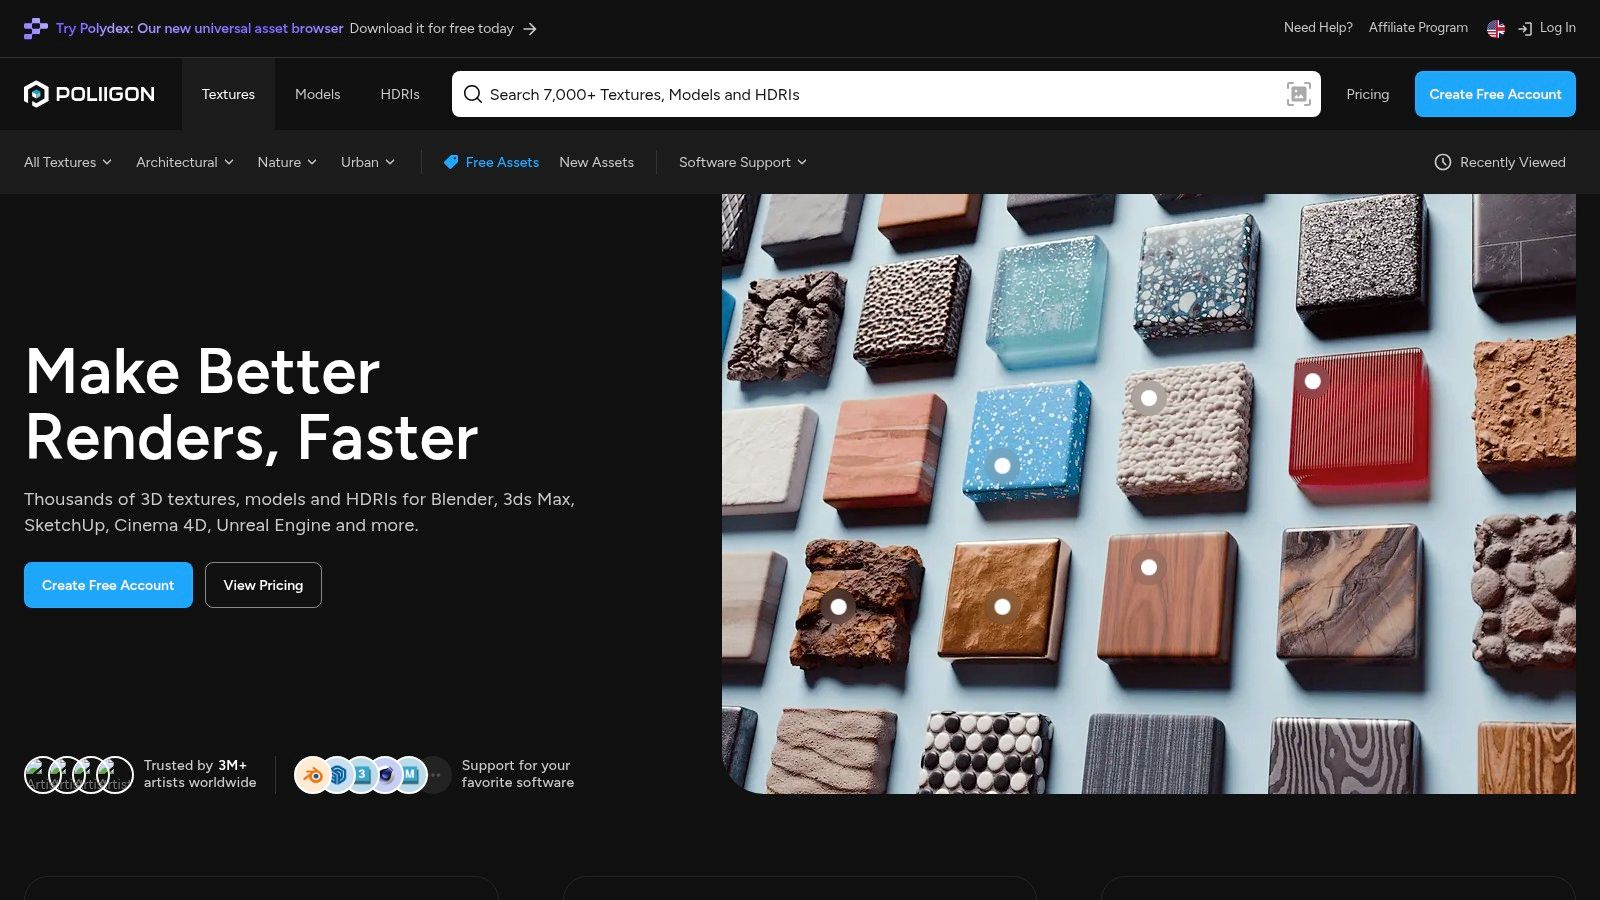
Task: Click the Poliigon logo
Action: point(89,94)
